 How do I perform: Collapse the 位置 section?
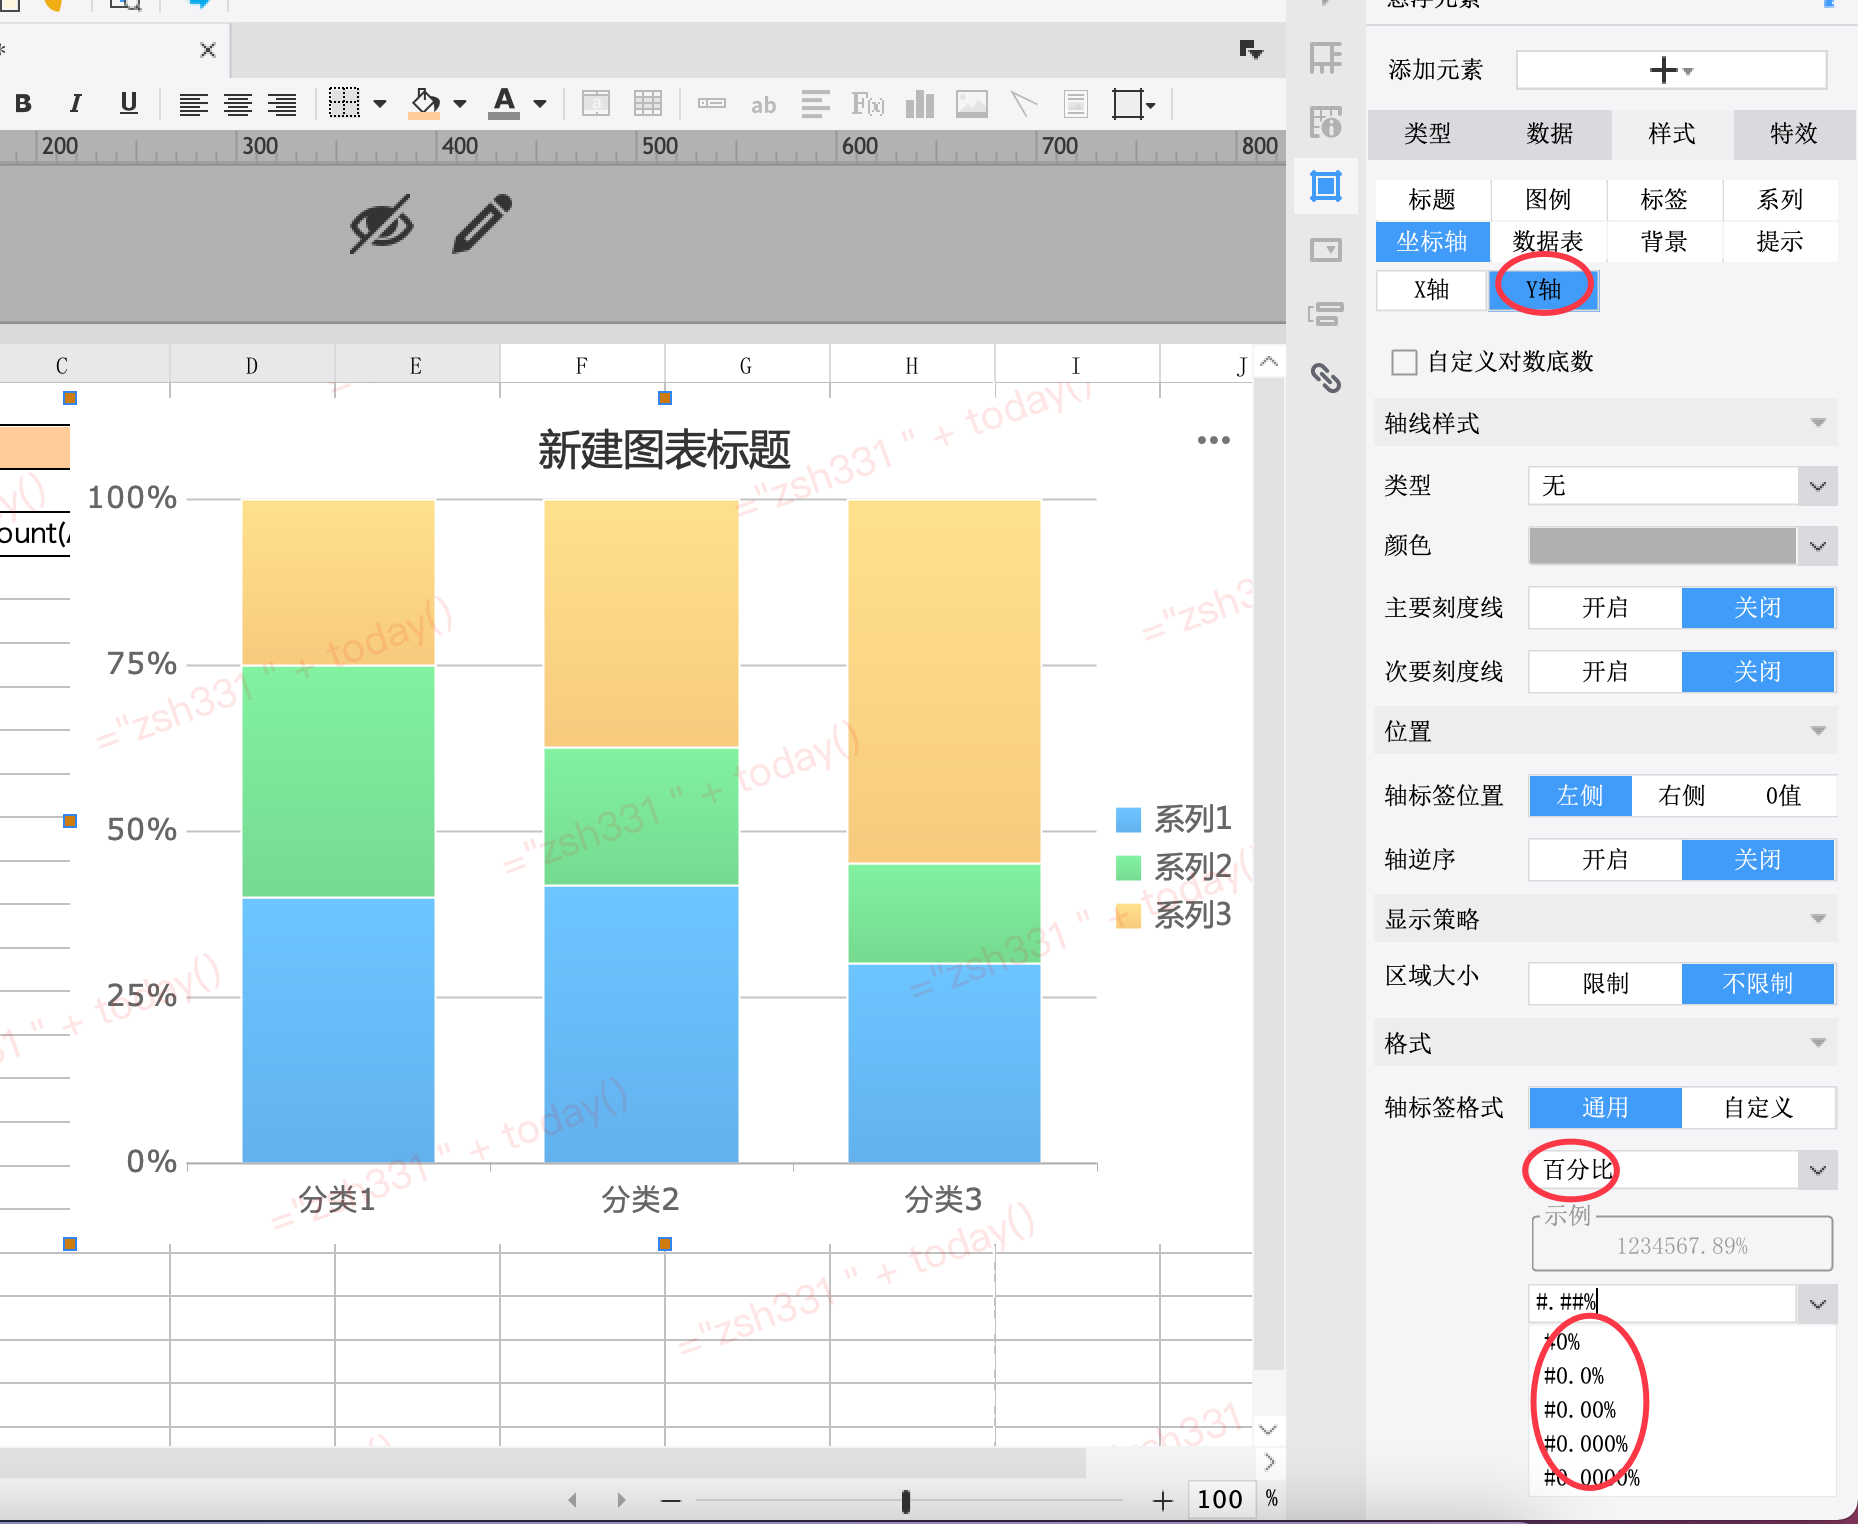[1818, 732]
